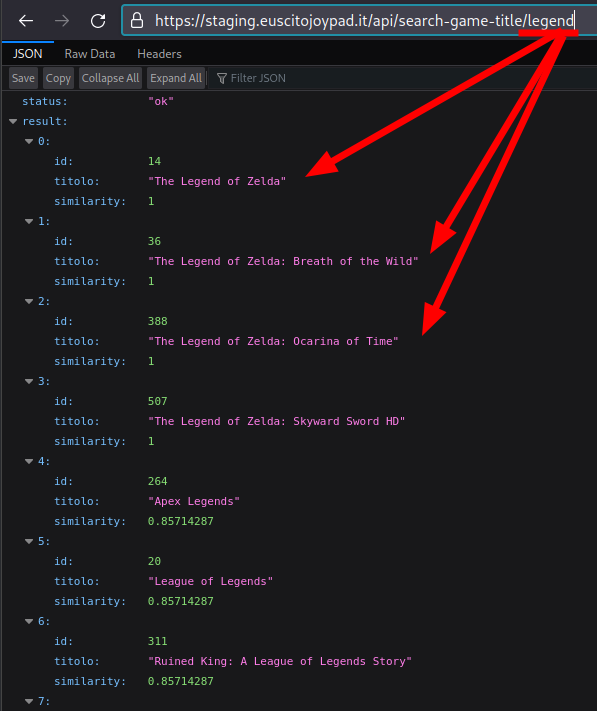Viewport: 597px width, 711px height.
Task: Click the padlock site security icon
Action: [137, 21]
